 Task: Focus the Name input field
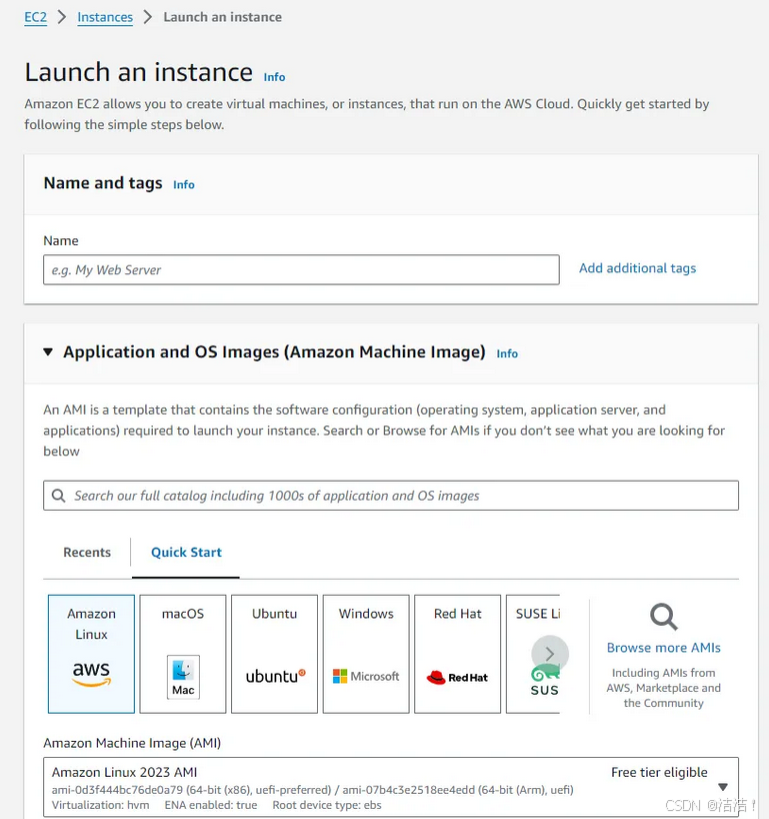(x=301, y=270)
